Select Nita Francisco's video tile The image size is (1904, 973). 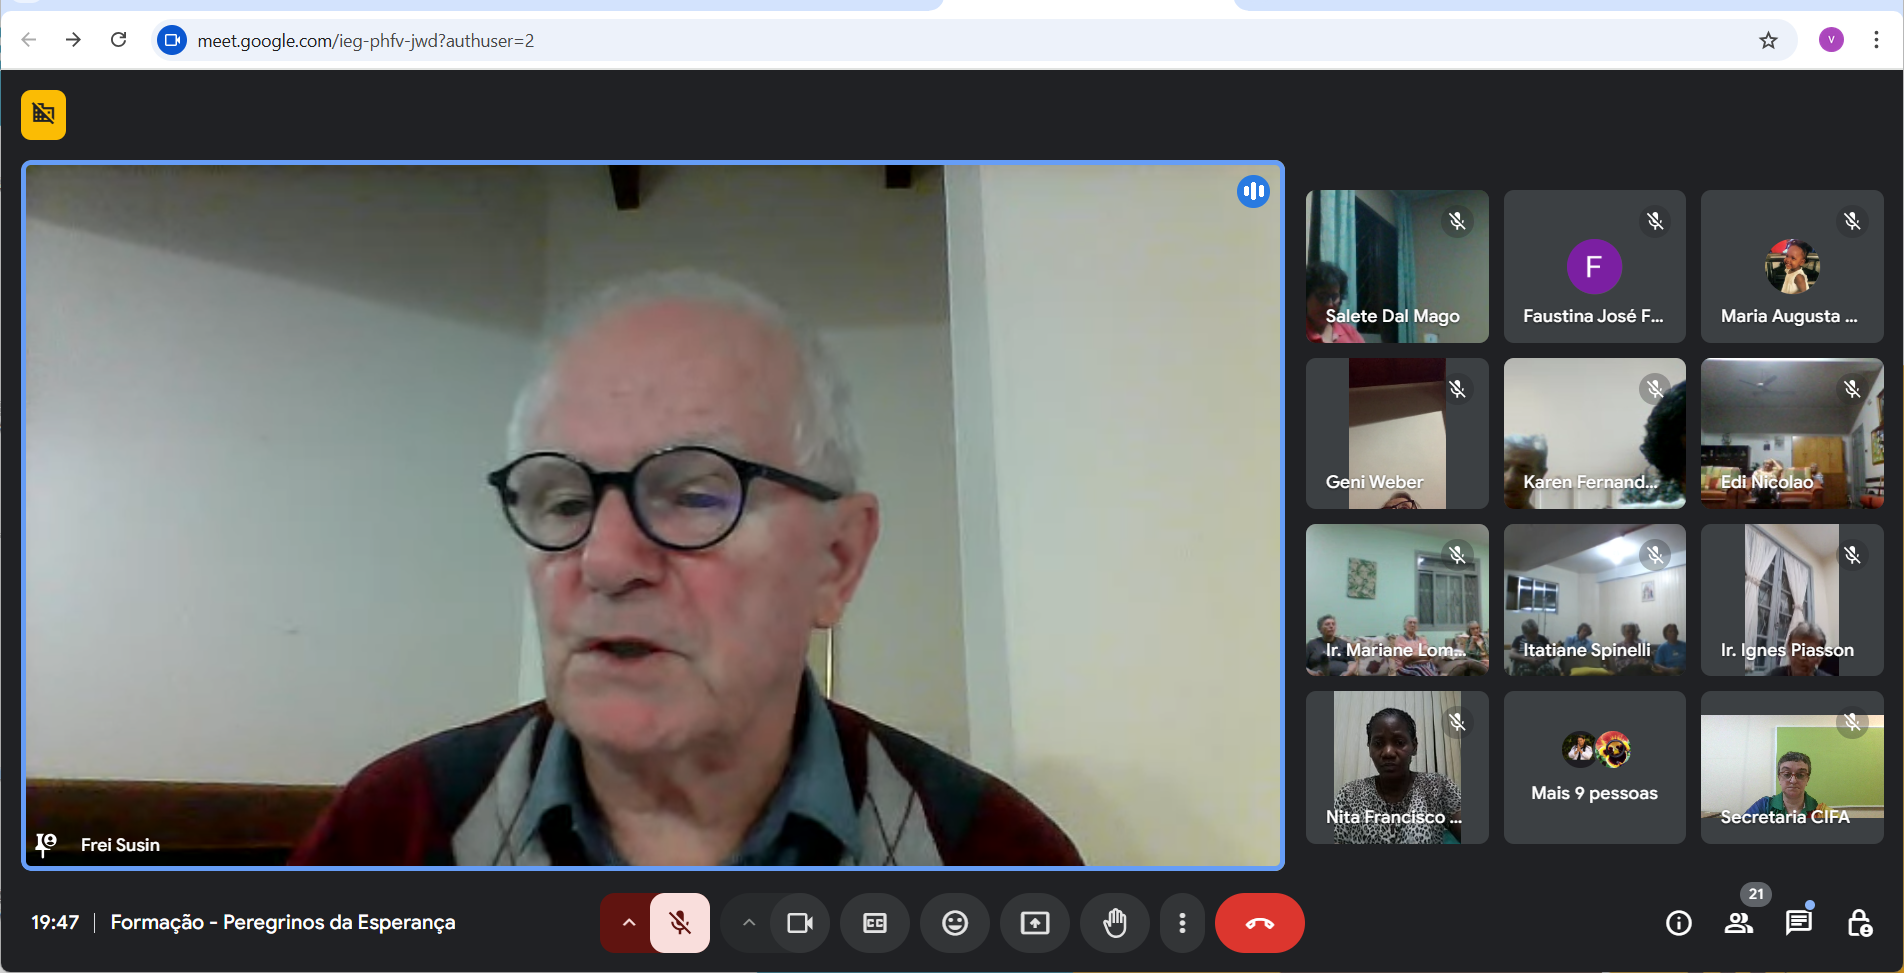pos(1397,768)
